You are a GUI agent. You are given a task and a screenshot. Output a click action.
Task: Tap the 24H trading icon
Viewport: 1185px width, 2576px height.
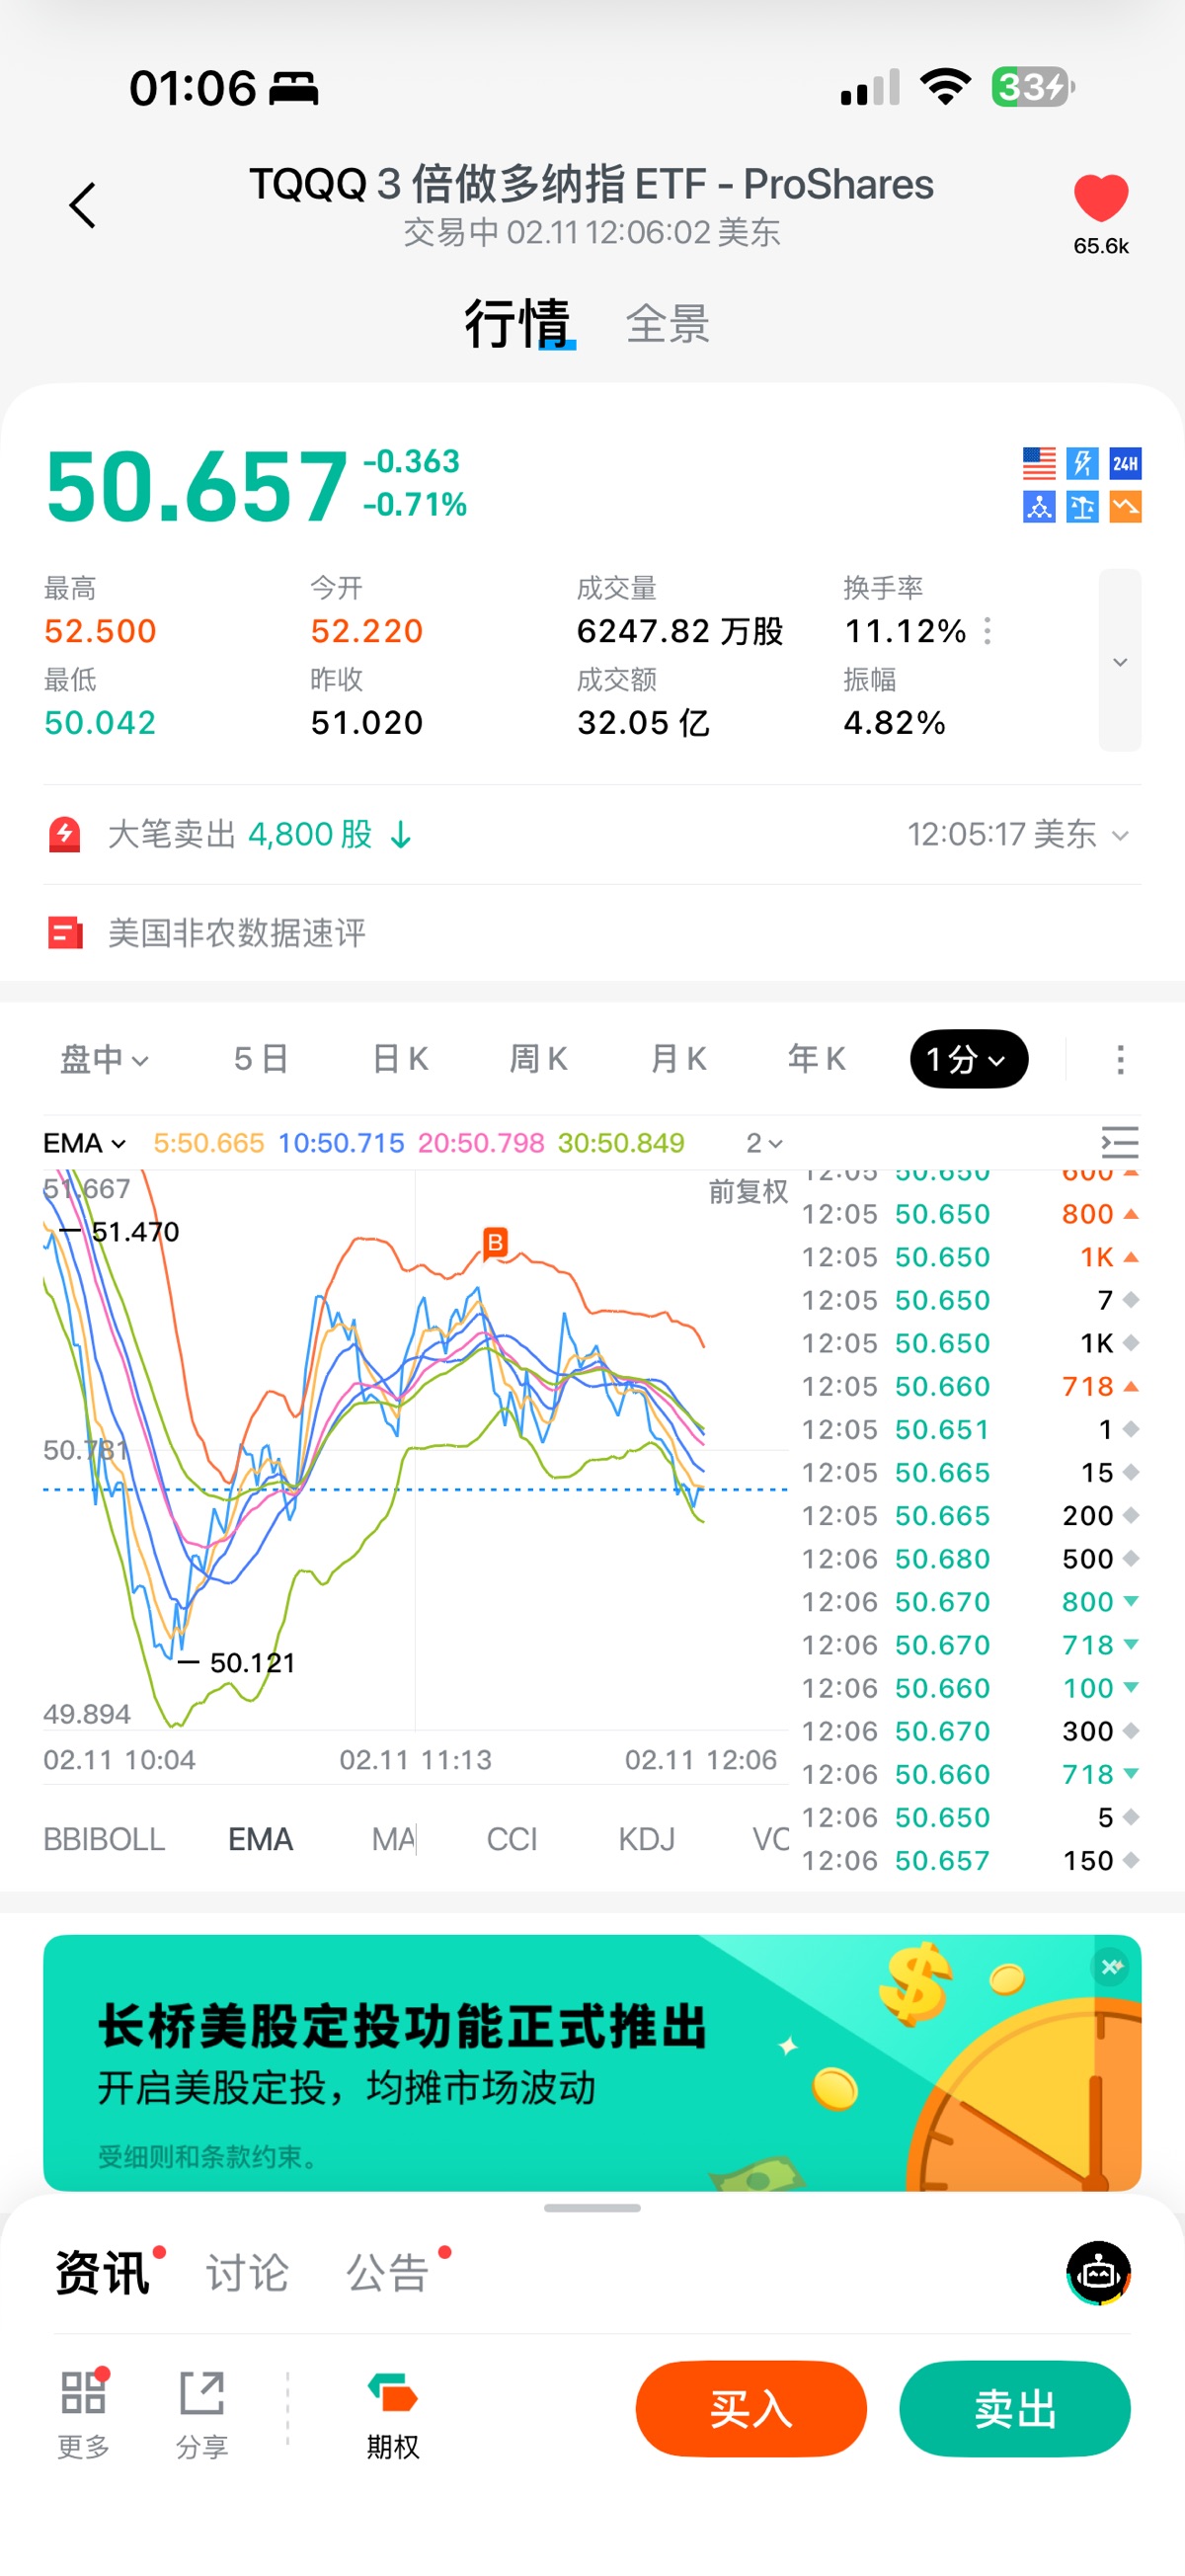point(1125,463)
